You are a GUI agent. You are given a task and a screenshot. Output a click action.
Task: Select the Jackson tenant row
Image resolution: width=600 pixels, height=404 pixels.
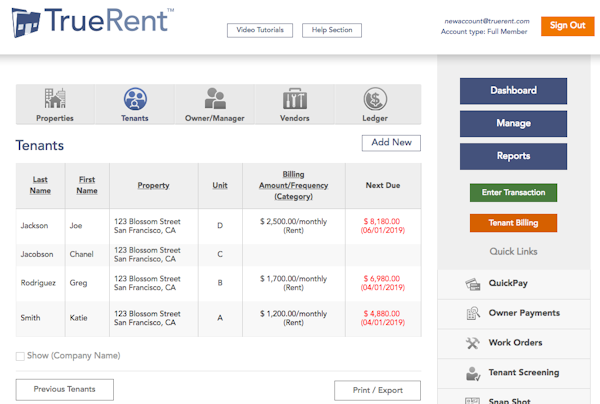click(218, 226)
